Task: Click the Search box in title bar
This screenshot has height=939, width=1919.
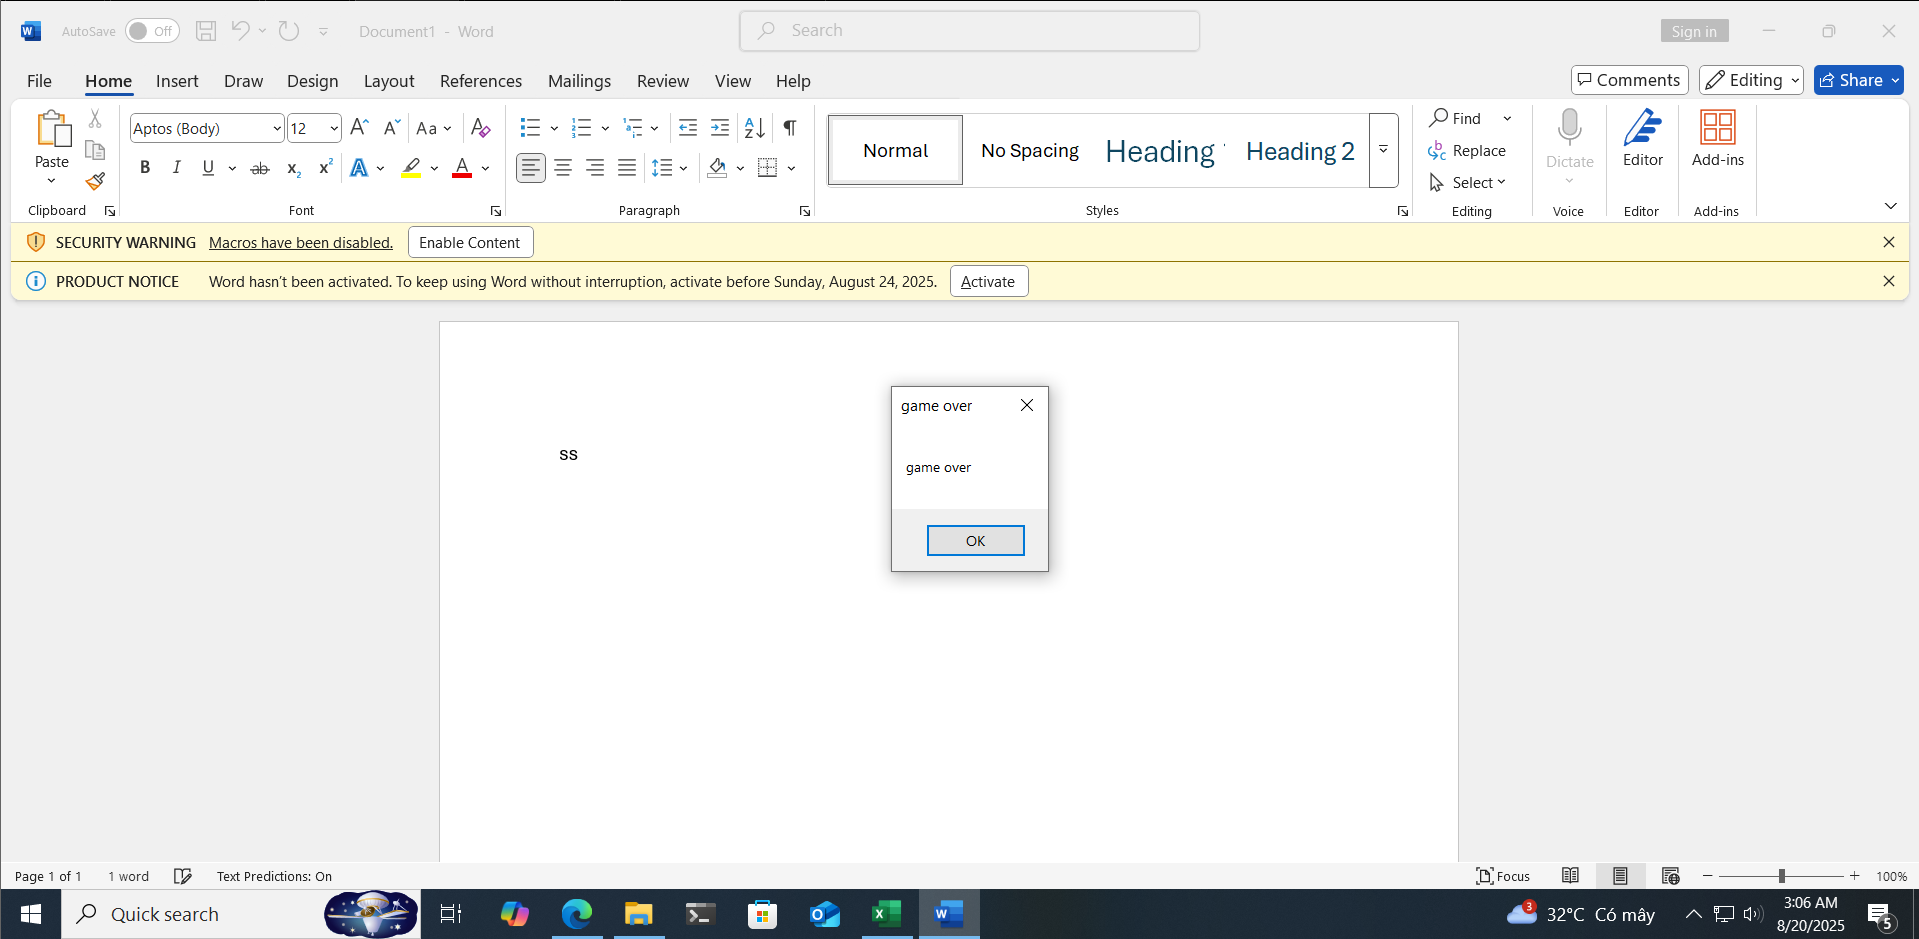Action: click(970, 31)
